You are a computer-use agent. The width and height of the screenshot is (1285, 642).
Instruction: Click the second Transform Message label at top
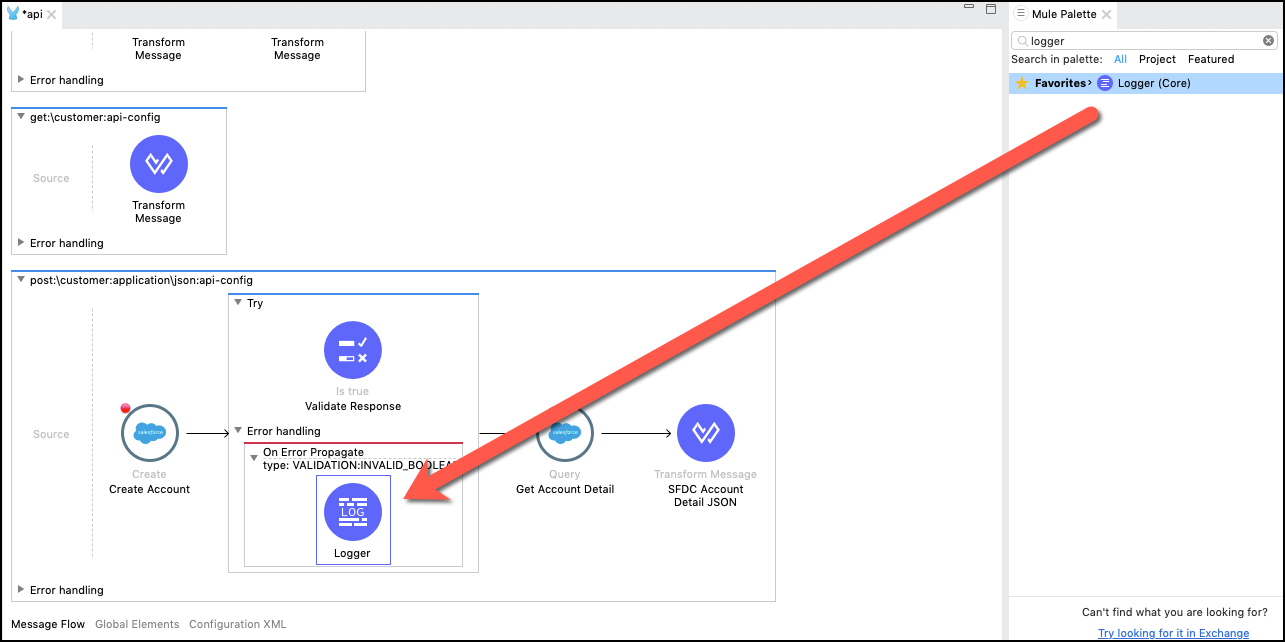pos(297,49)
